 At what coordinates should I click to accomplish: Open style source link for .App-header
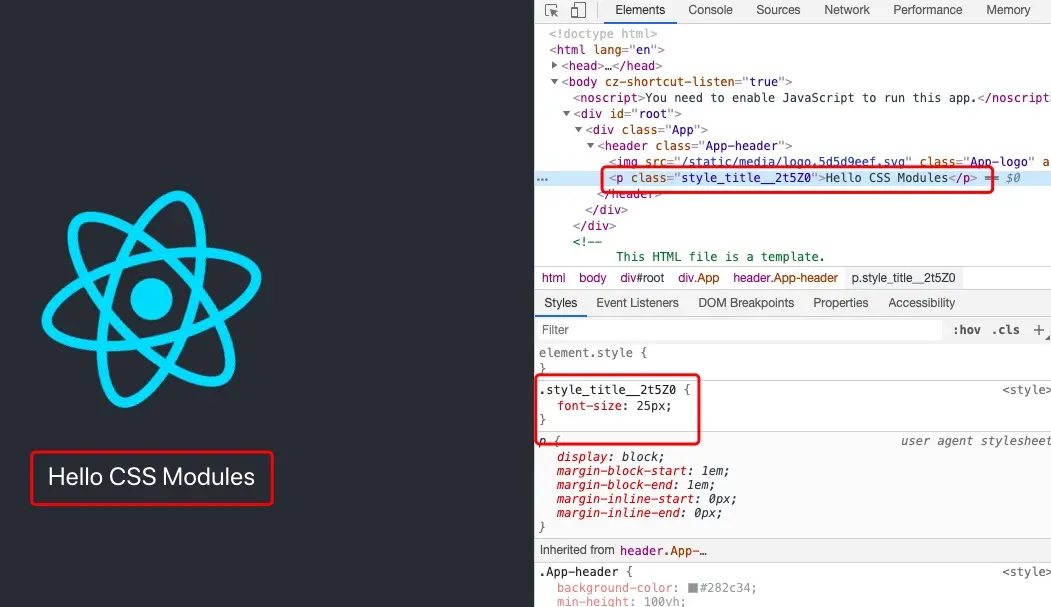point(1026,572)
